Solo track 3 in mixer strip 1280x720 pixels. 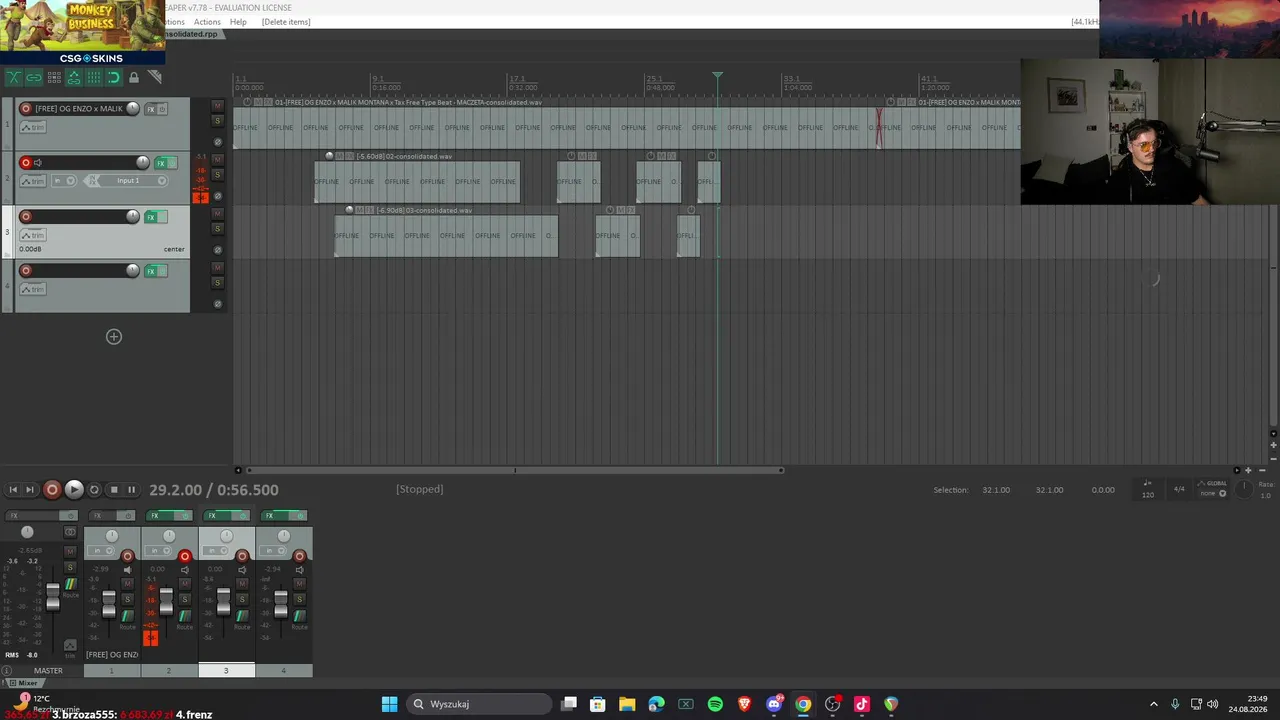242,599
